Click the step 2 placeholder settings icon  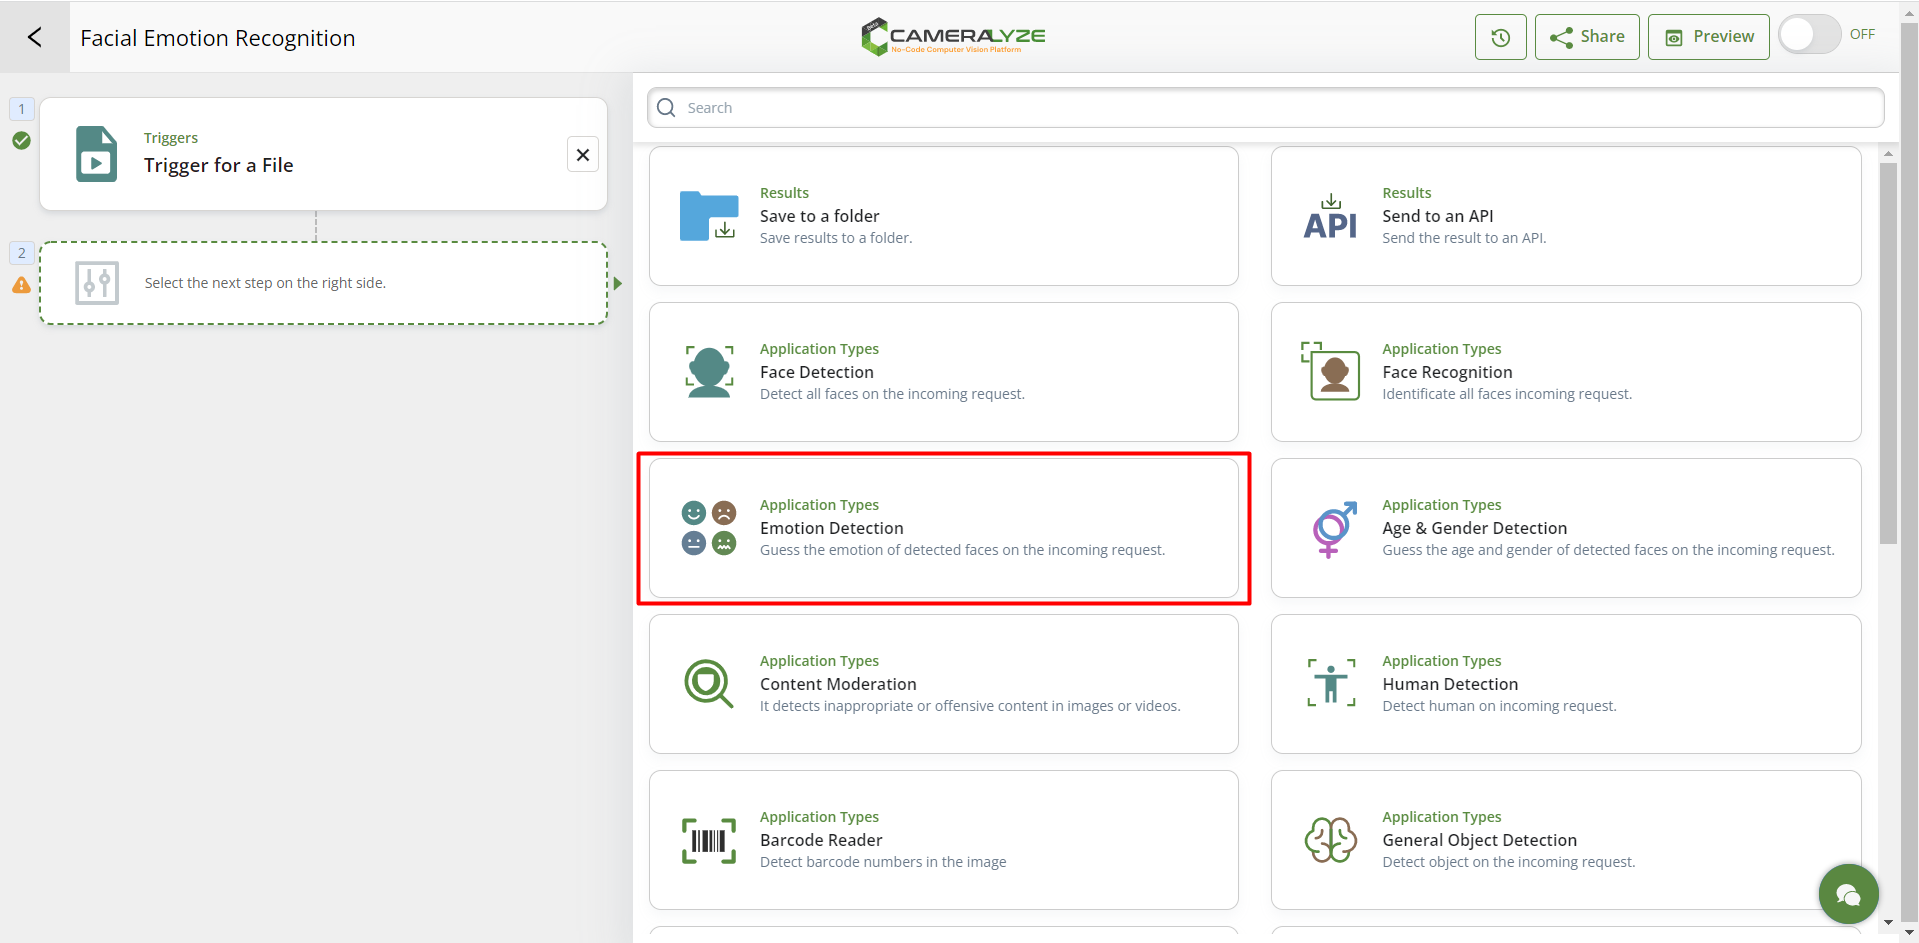(97, 283)
